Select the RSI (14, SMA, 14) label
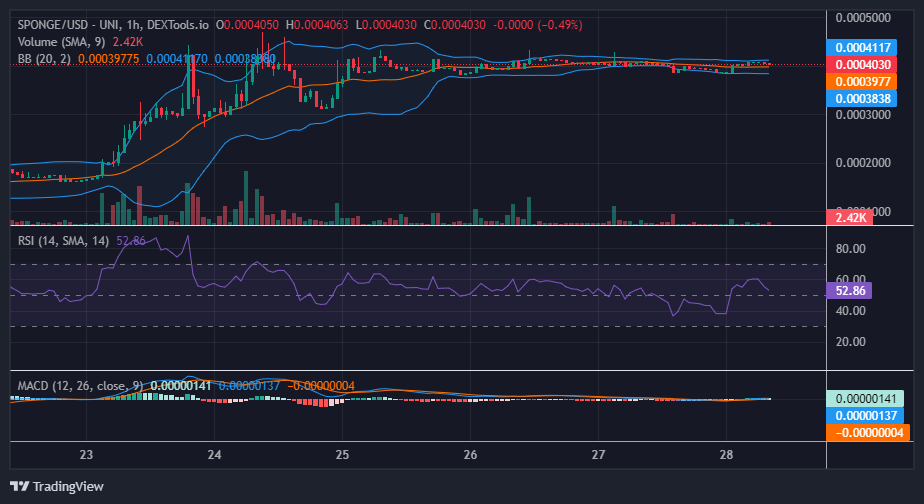This screenshot has height=504, width=924. [63, 241]
